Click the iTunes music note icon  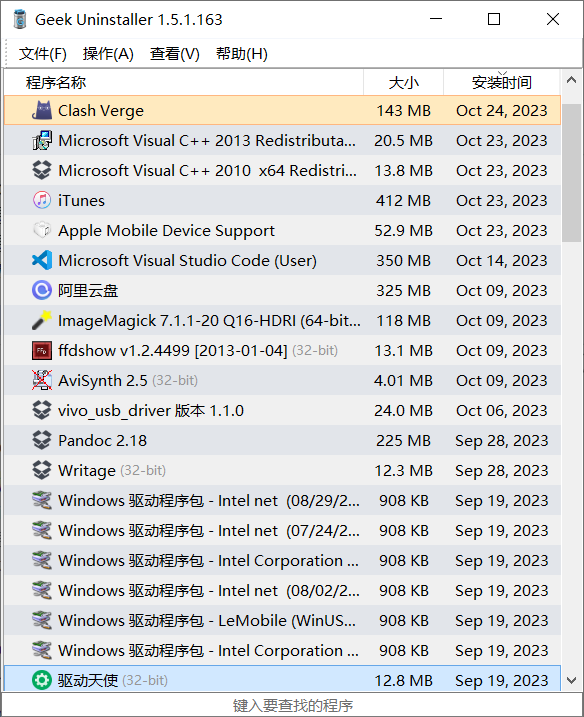pyautogui.click(x=42, y=200)
